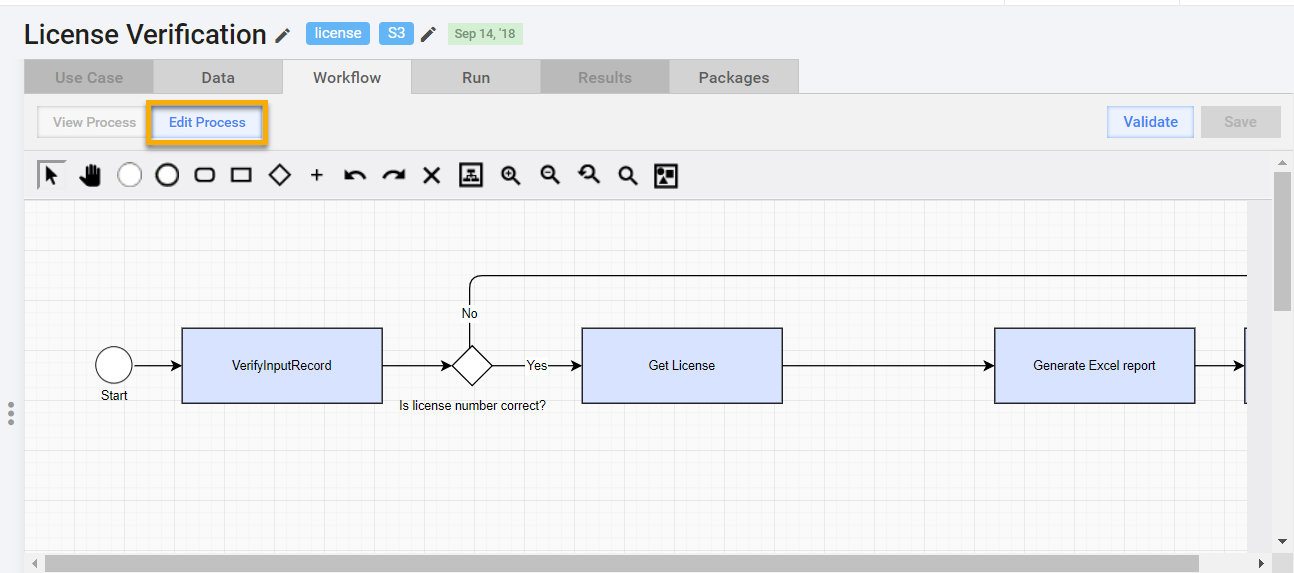The image size is (1294, 573).
Task: Select the Start event circle
Action: (x=114, y=365)
